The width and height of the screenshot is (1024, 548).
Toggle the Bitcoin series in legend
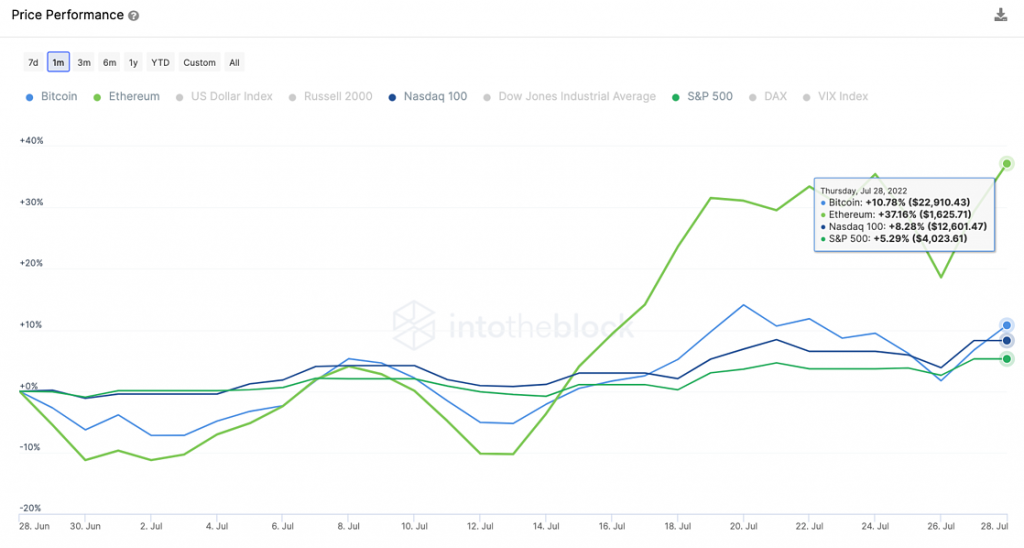(x=52, y=97)
